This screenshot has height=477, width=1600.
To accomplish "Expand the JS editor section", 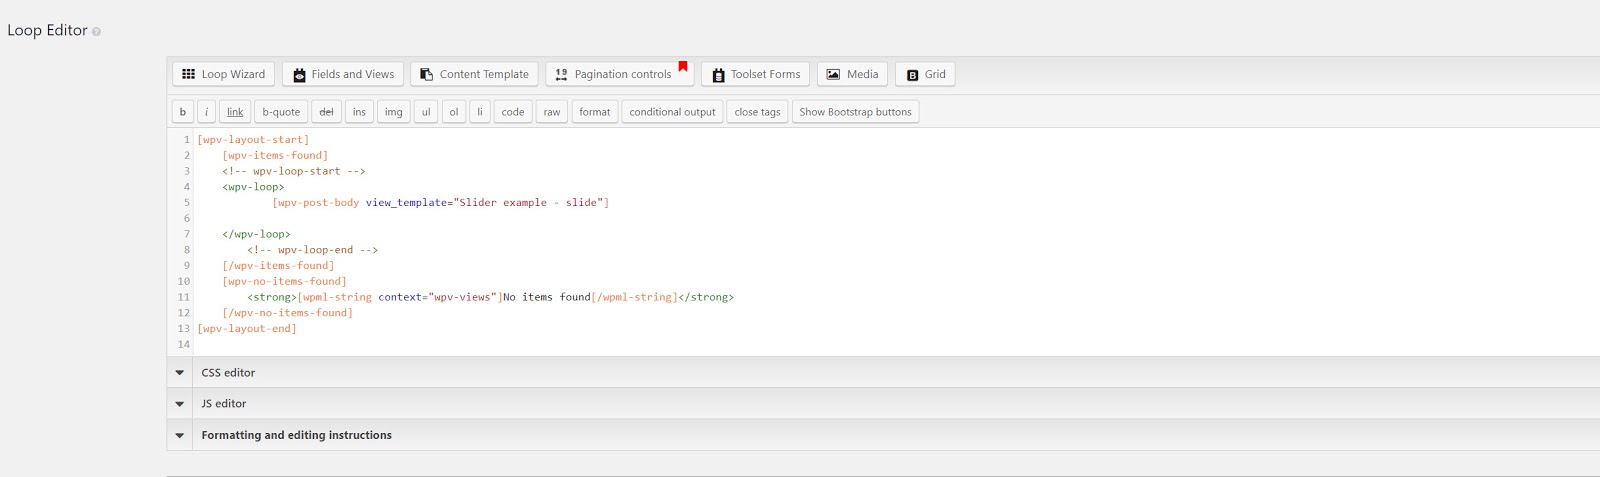I will (x=180, y=404).
